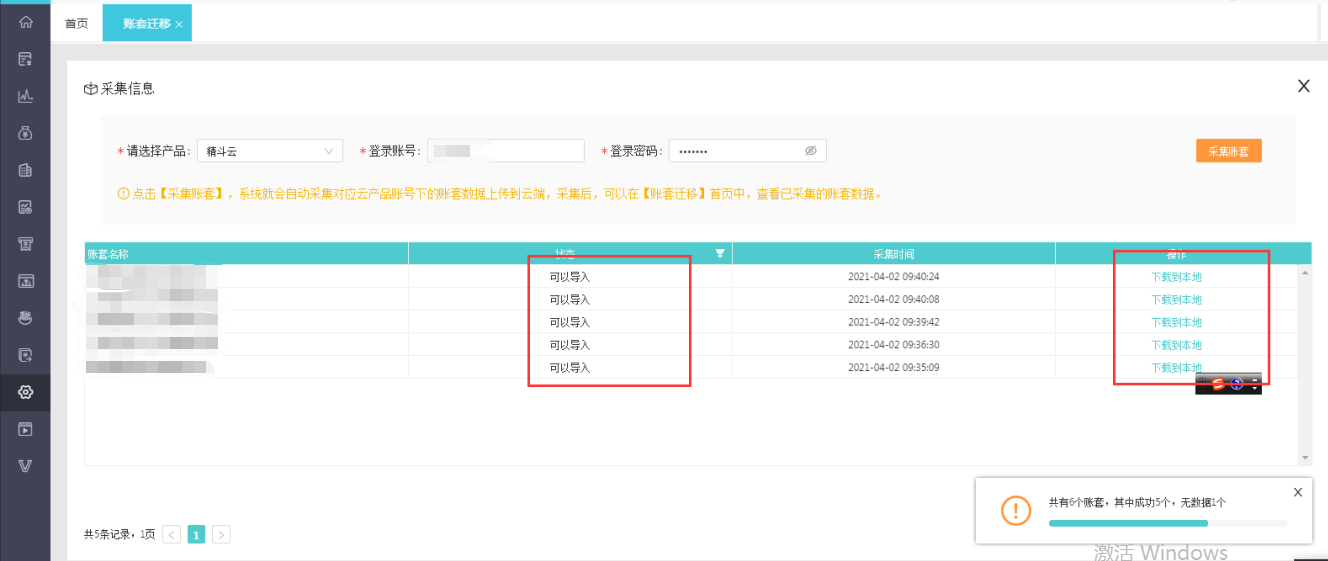Open the home icon in sidebar

point(26,21)
